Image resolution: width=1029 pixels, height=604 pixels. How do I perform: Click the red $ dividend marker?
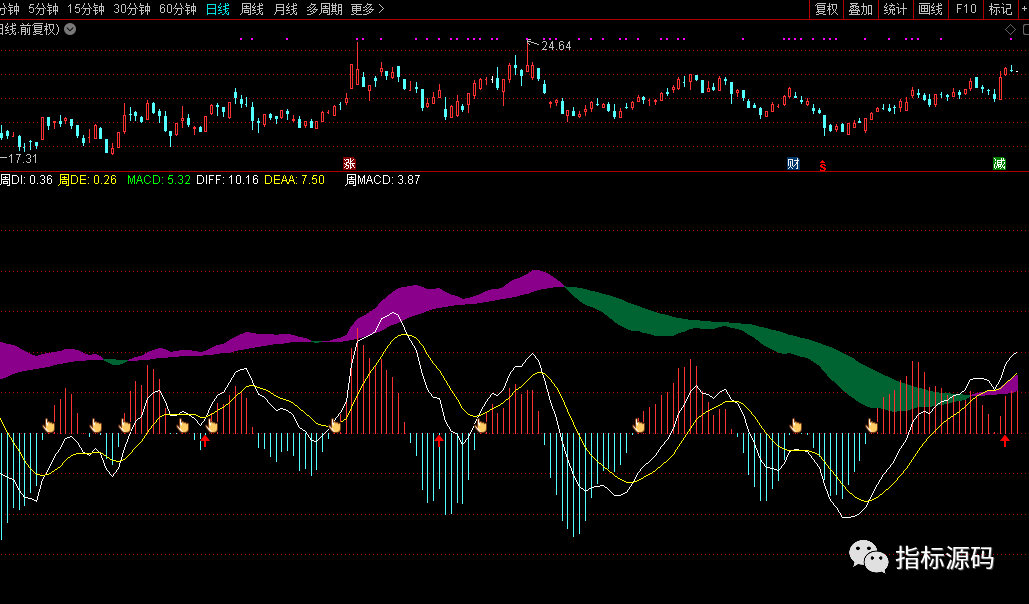coord(823,164)
